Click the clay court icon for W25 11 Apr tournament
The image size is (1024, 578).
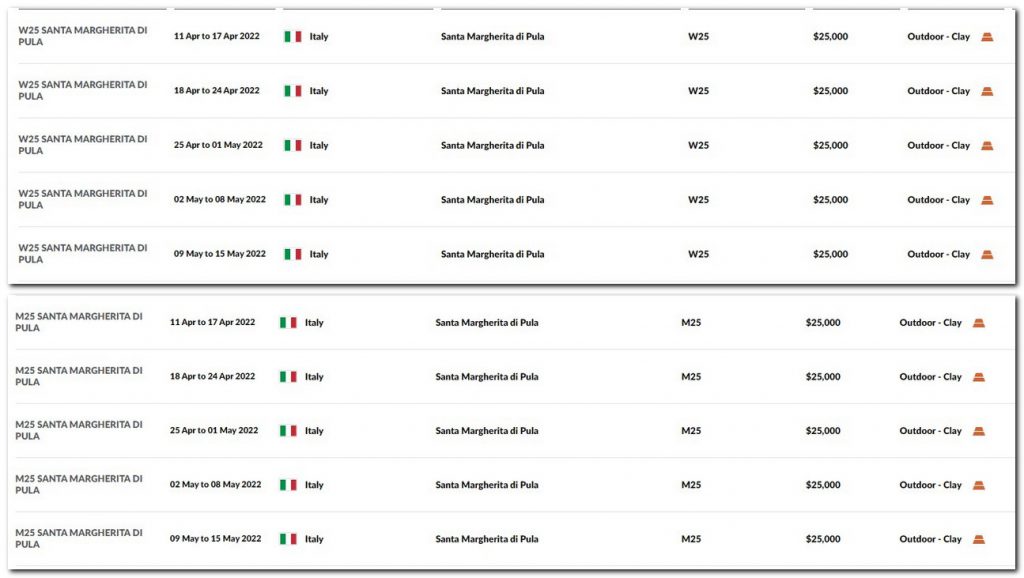coord(987,37)
